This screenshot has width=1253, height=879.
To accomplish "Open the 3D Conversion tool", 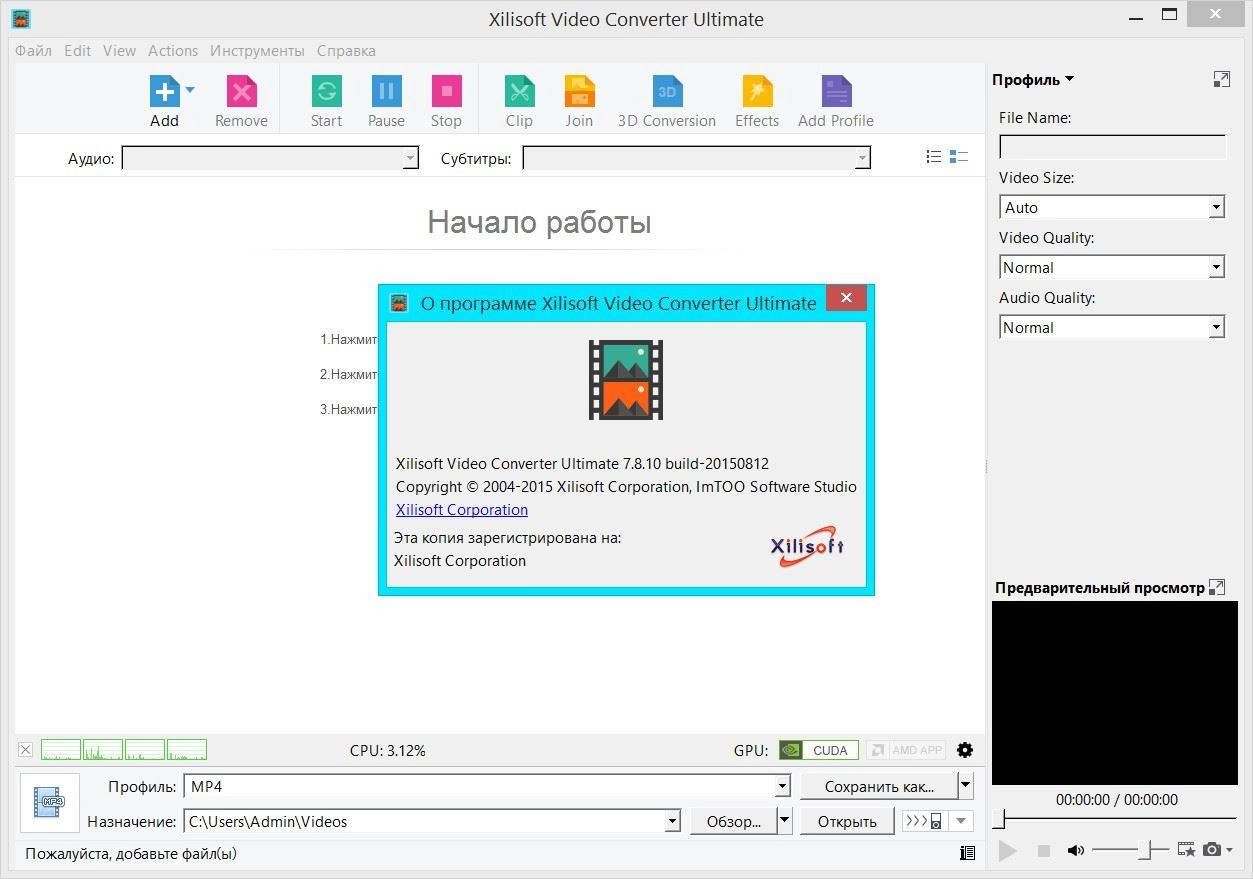I will (x=667, y=92).
